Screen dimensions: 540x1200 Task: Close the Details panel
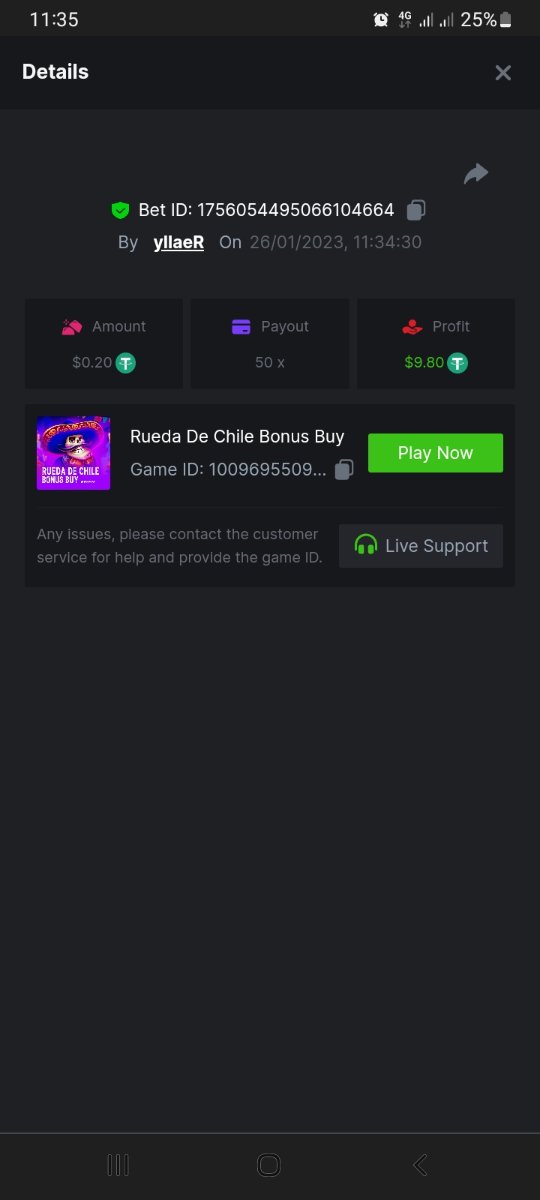coord(503,72)
